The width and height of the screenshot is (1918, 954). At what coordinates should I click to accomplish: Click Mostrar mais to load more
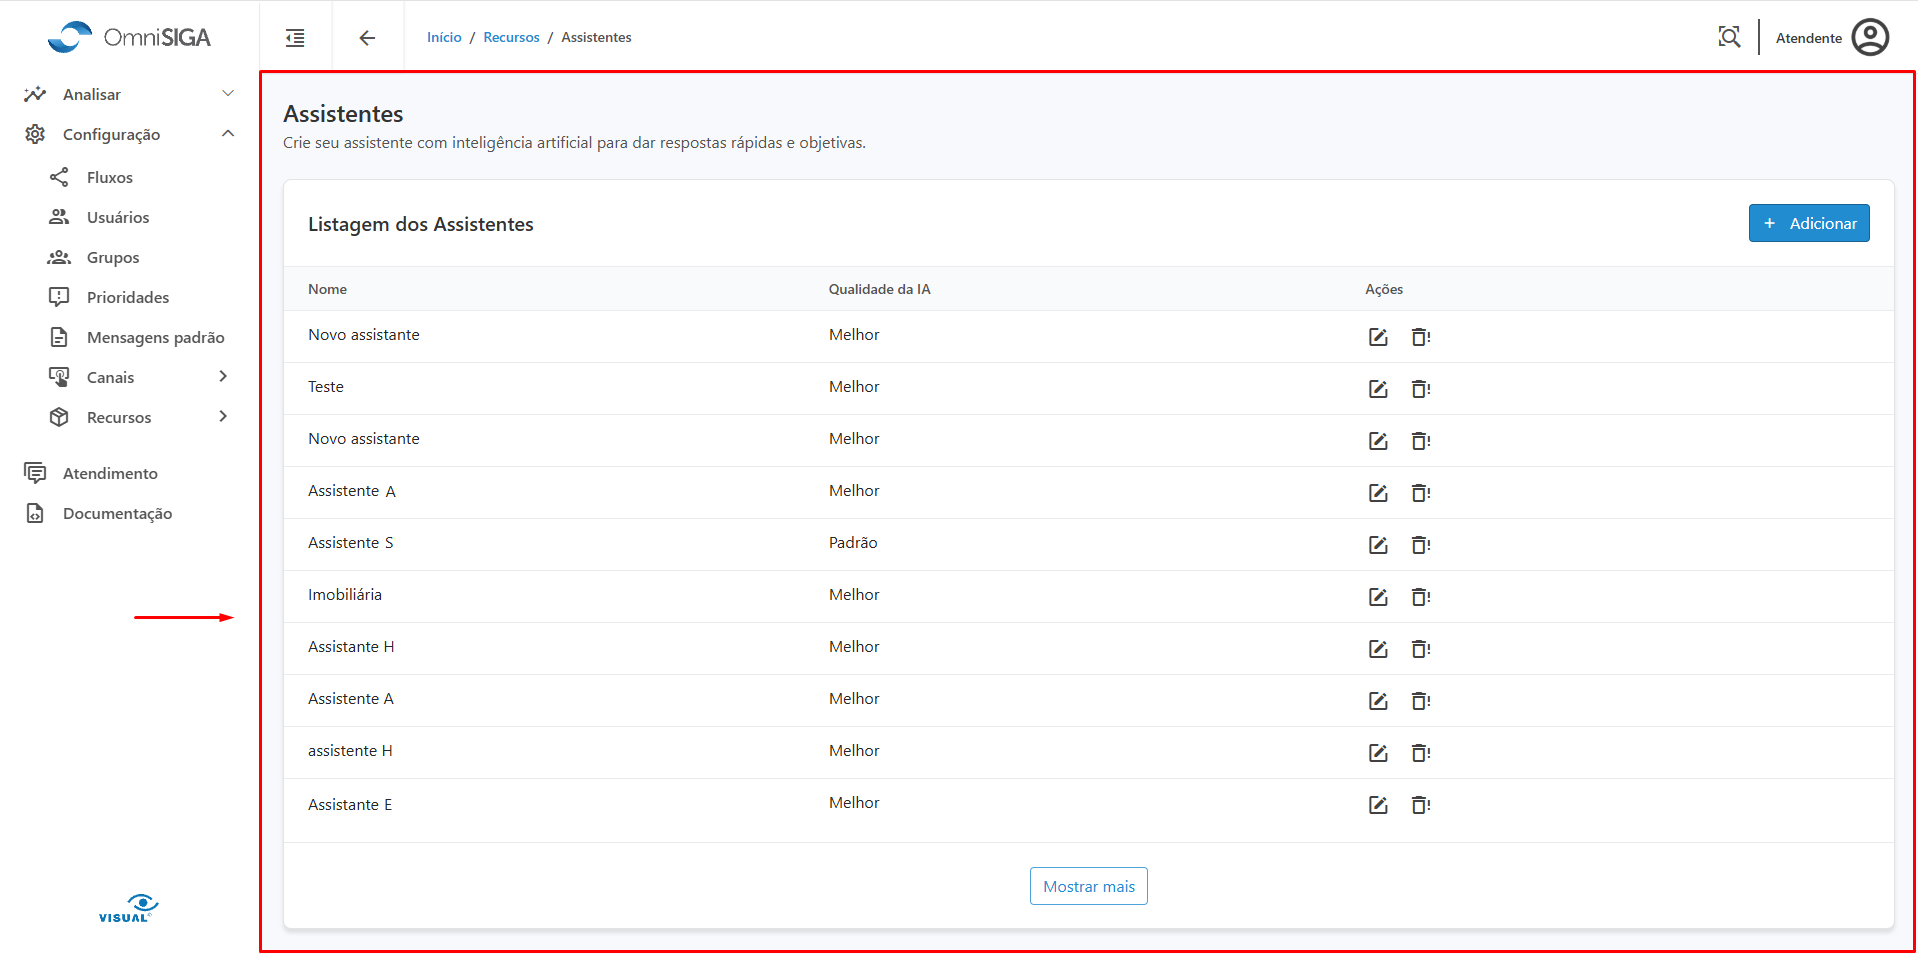[1089, 886]
